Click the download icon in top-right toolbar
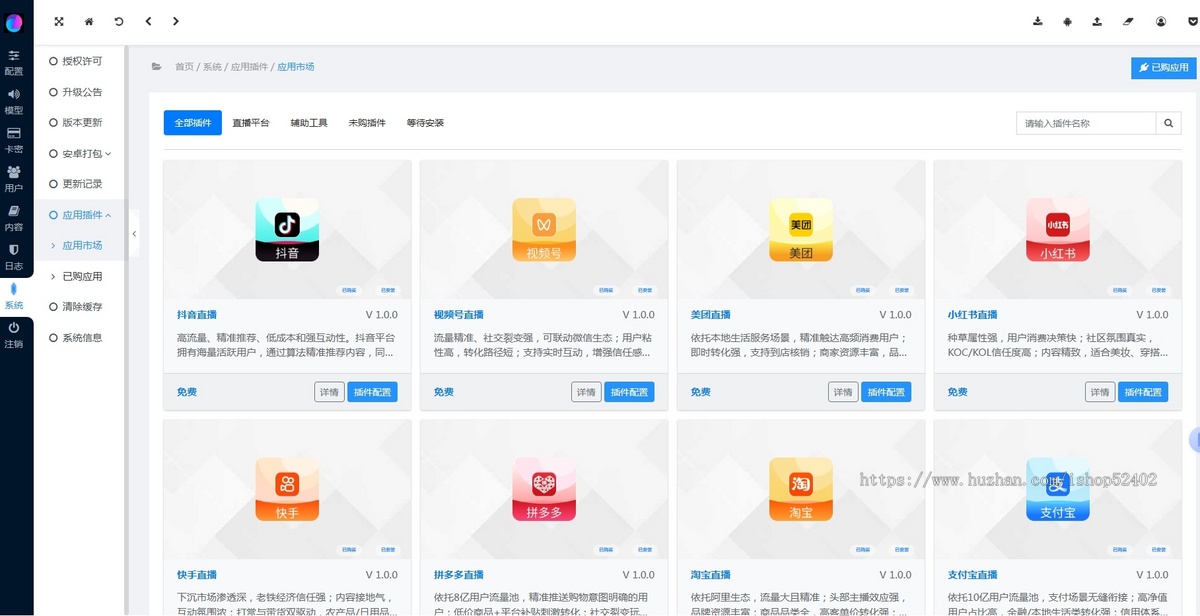This screenshot has height=616, width=1200. pyautogui.click(x=1038, y=21)
